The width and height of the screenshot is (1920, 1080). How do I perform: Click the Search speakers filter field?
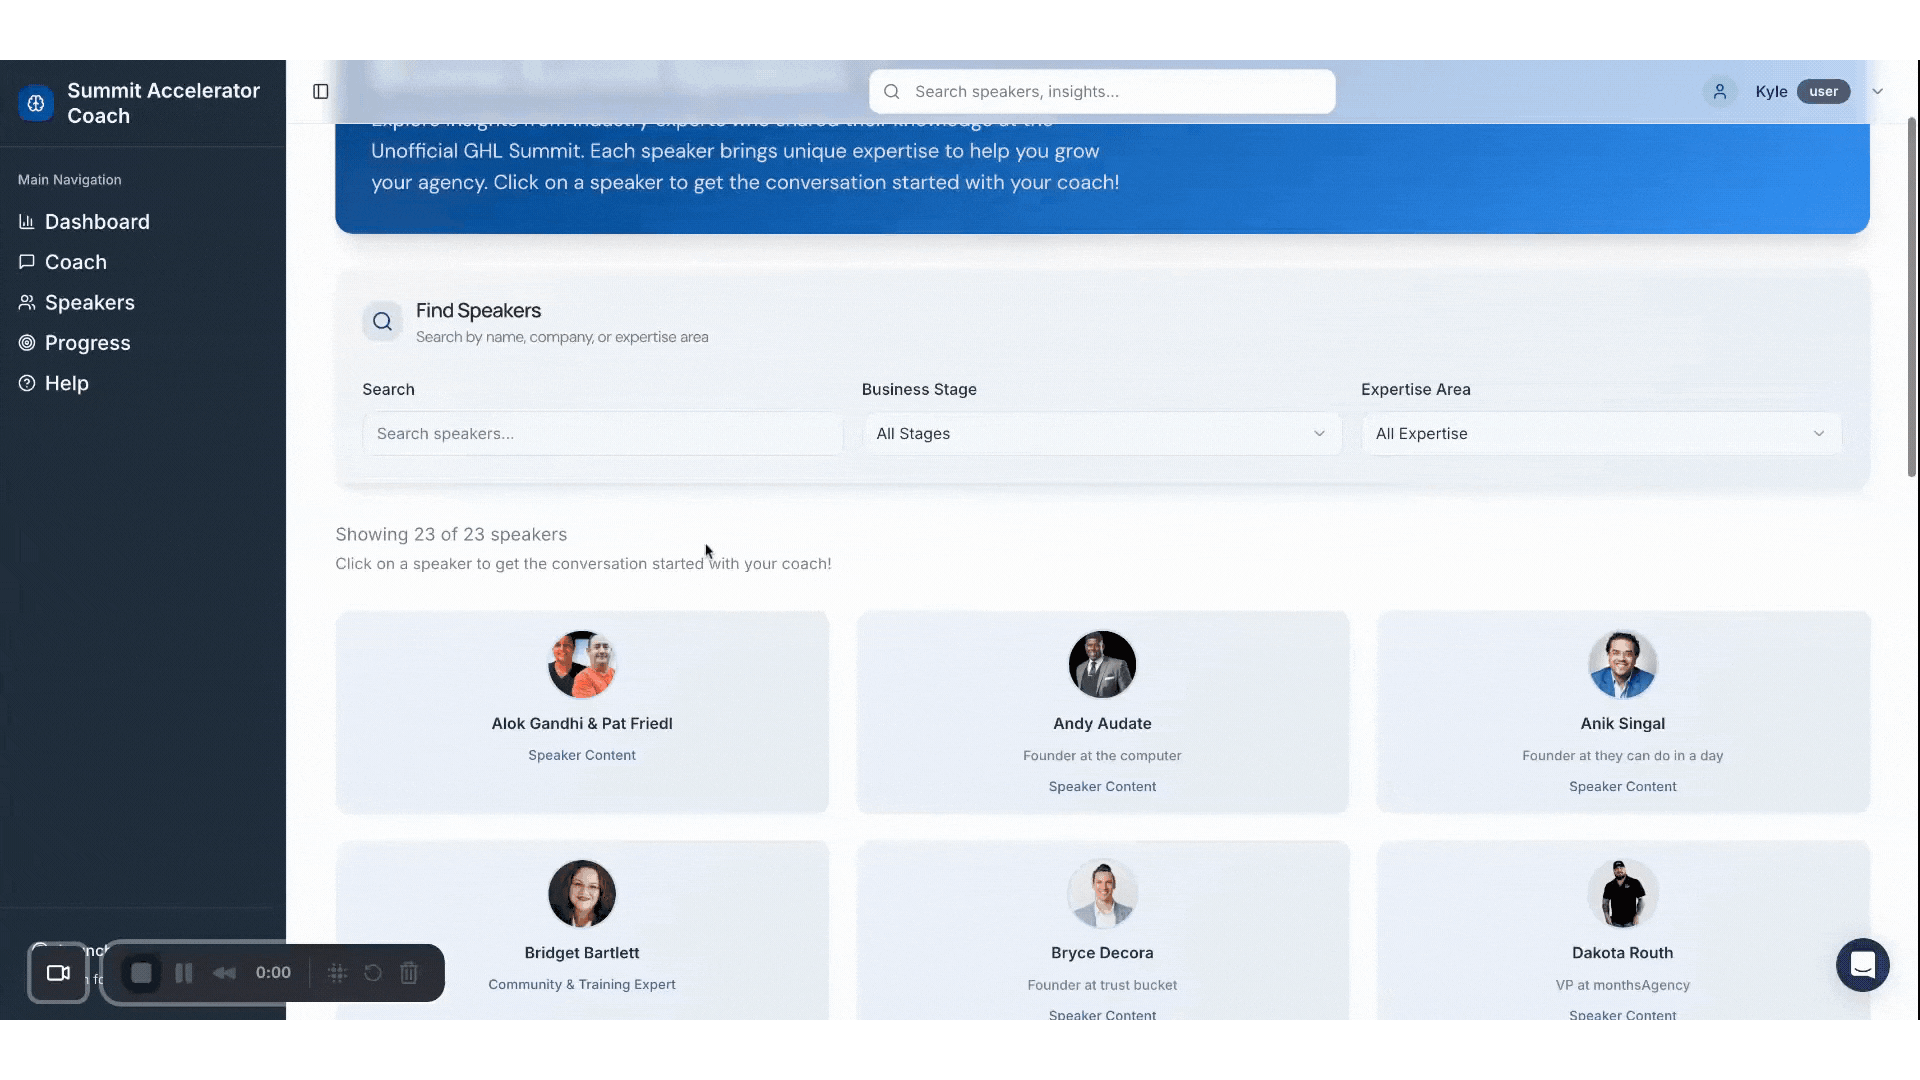(x=603, y=434)
